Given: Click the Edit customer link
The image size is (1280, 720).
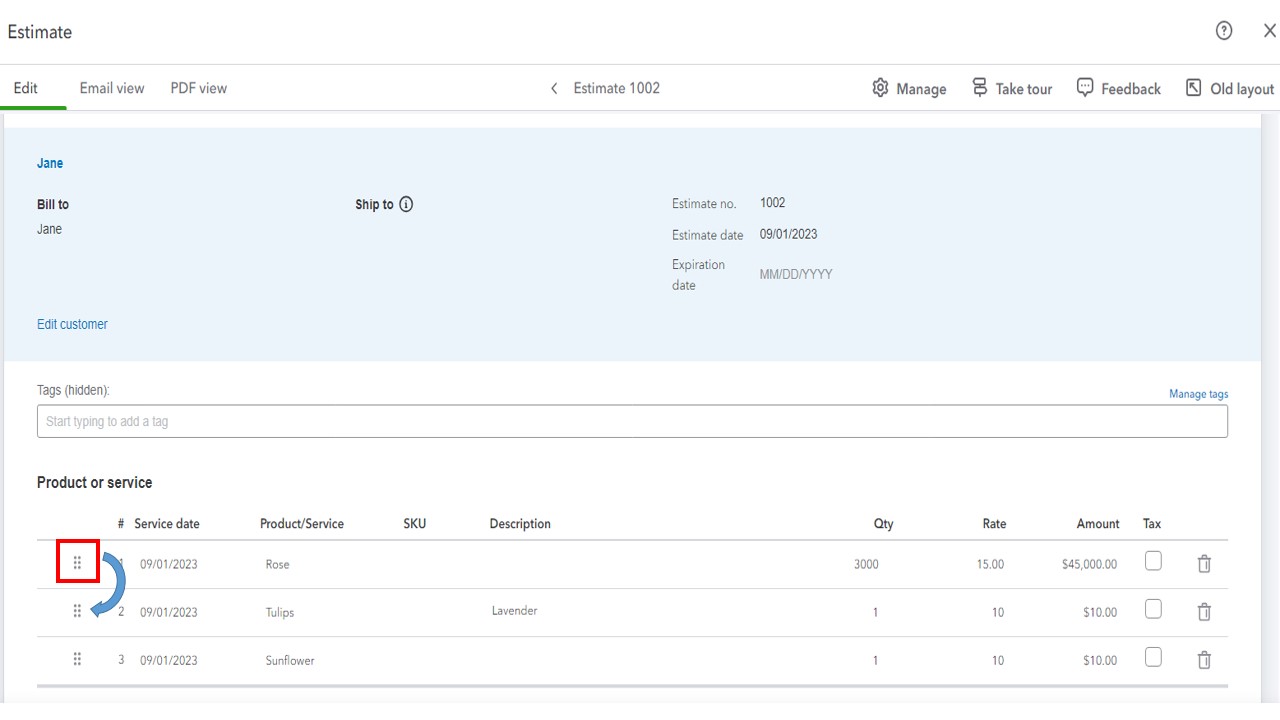Looking at the screenshot, I should (x=72, y=324).
